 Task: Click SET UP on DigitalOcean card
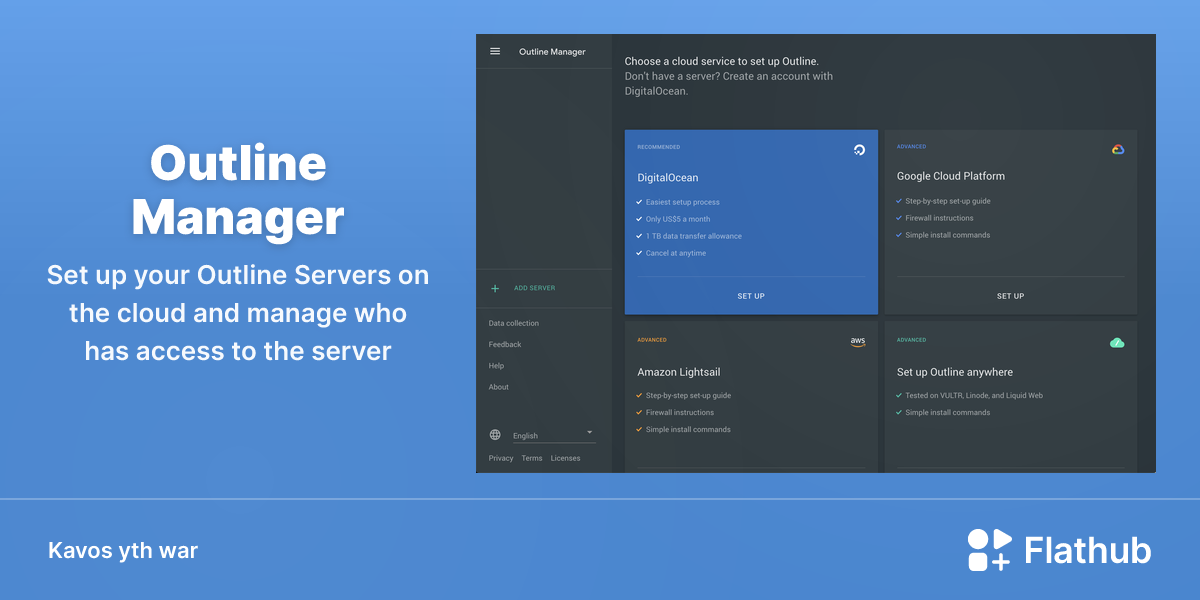[x=751, y=296]
